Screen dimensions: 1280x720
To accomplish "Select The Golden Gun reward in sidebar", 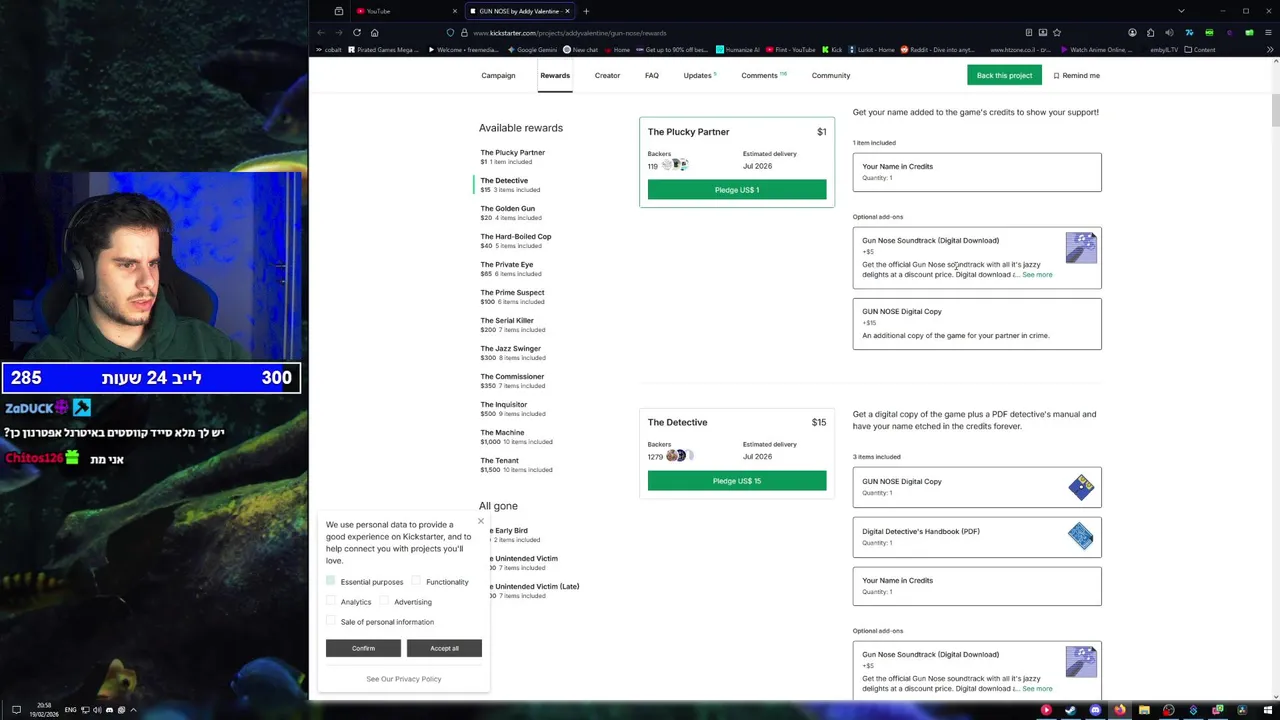I will coord(510,212).
